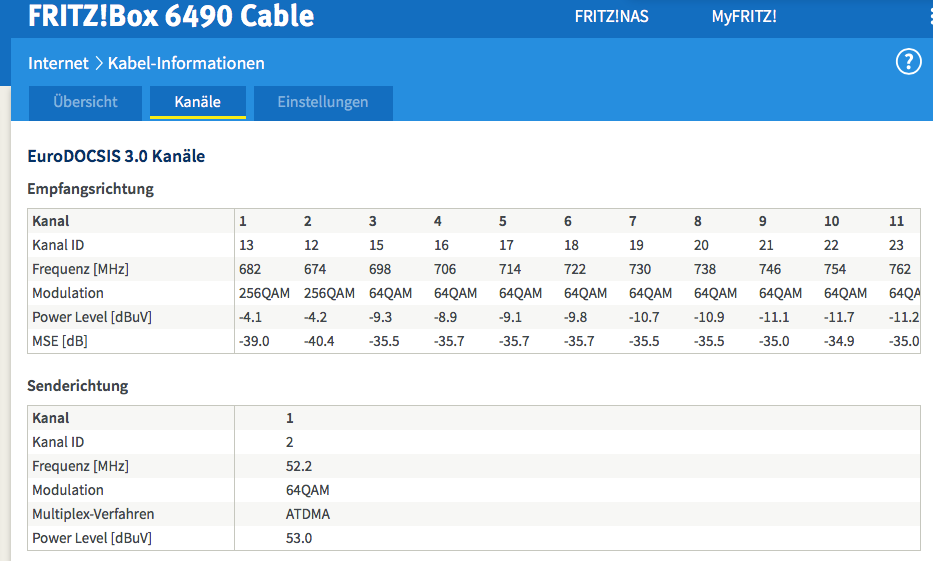933x561 pixels.
Task: Switch to the Übersicht tab
Action: [x=85, y=102]
